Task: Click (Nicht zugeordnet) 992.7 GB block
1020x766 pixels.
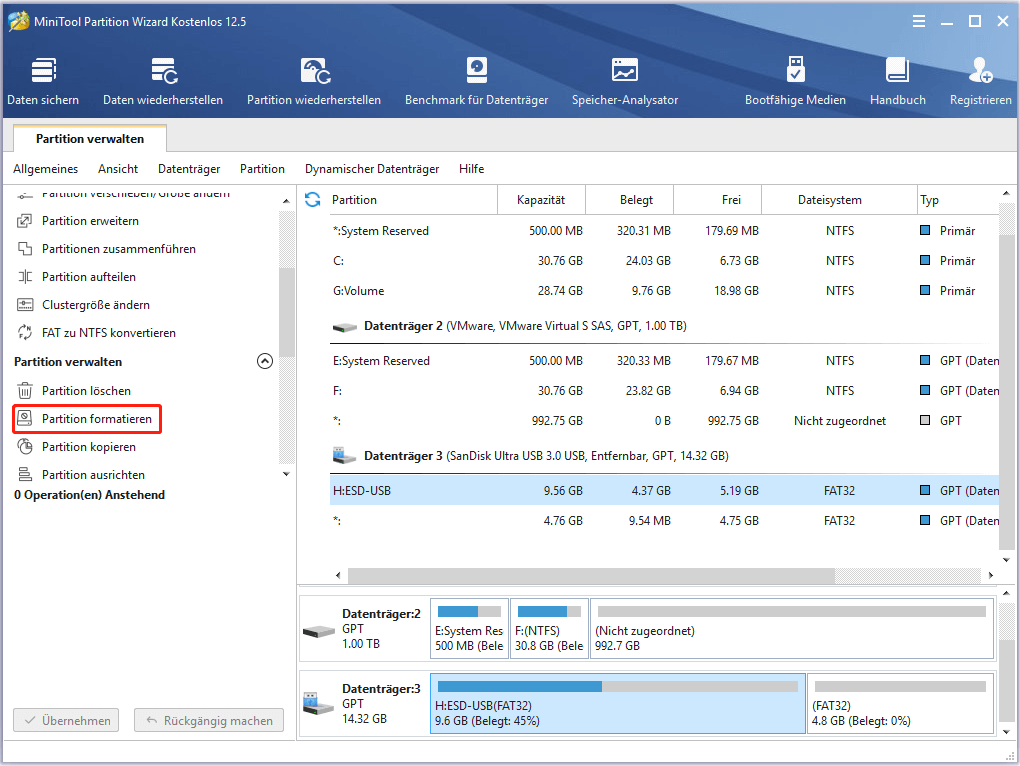Action: [792, 628]
